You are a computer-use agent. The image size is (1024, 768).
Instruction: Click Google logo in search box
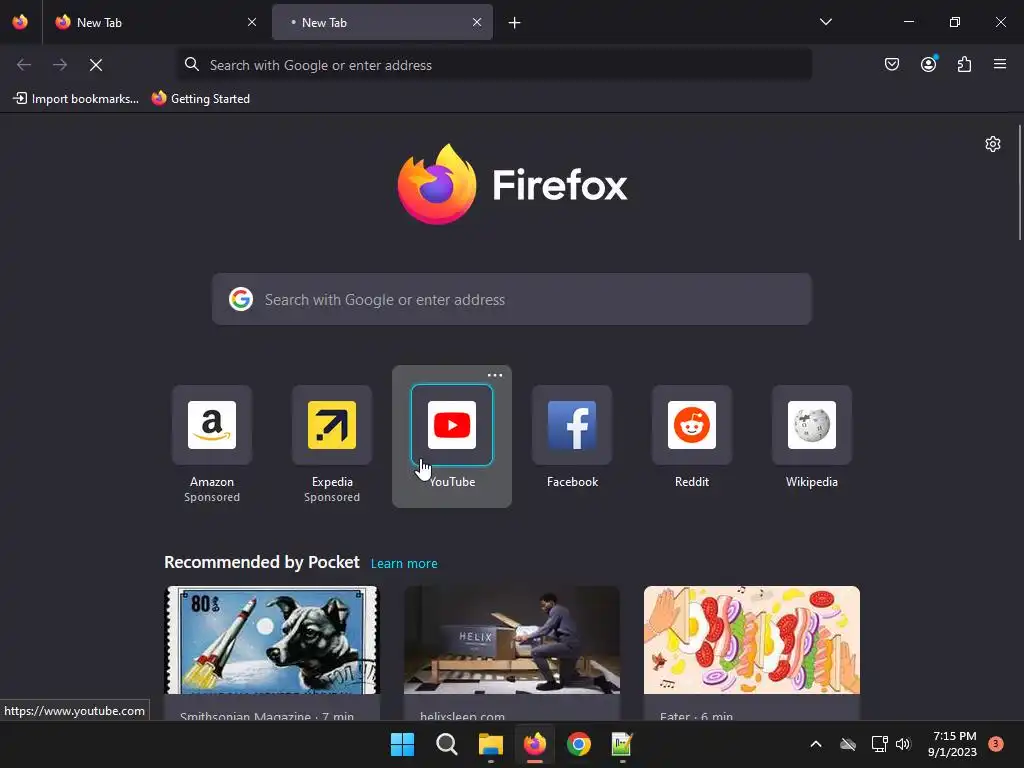click(x=241, y=299)
